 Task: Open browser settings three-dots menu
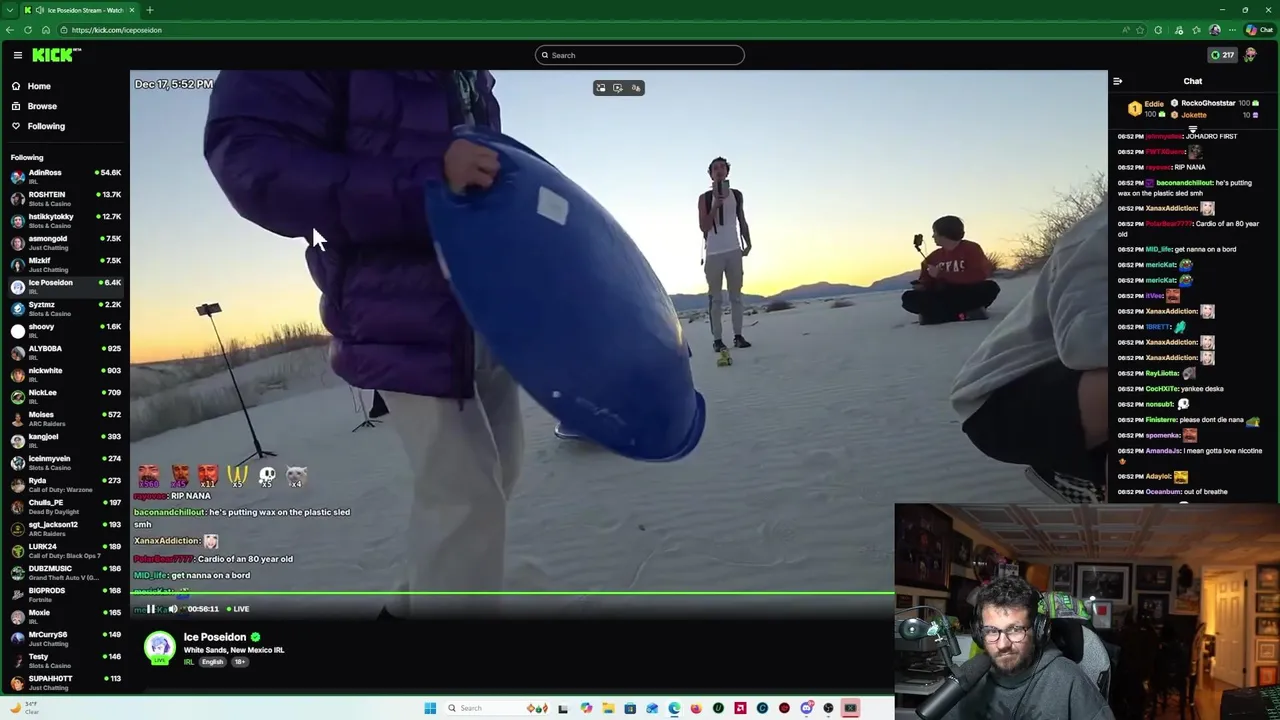[1232, 30]
